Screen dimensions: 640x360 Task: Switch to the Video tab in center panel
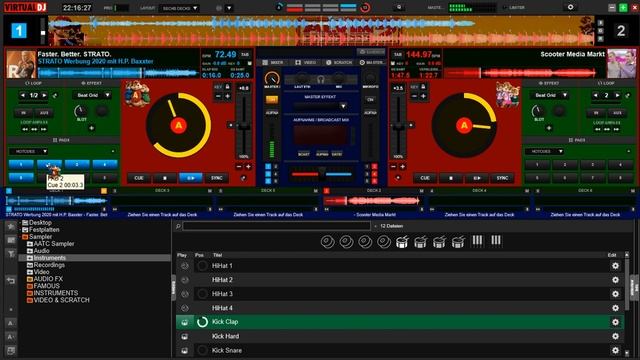point(305,62)
